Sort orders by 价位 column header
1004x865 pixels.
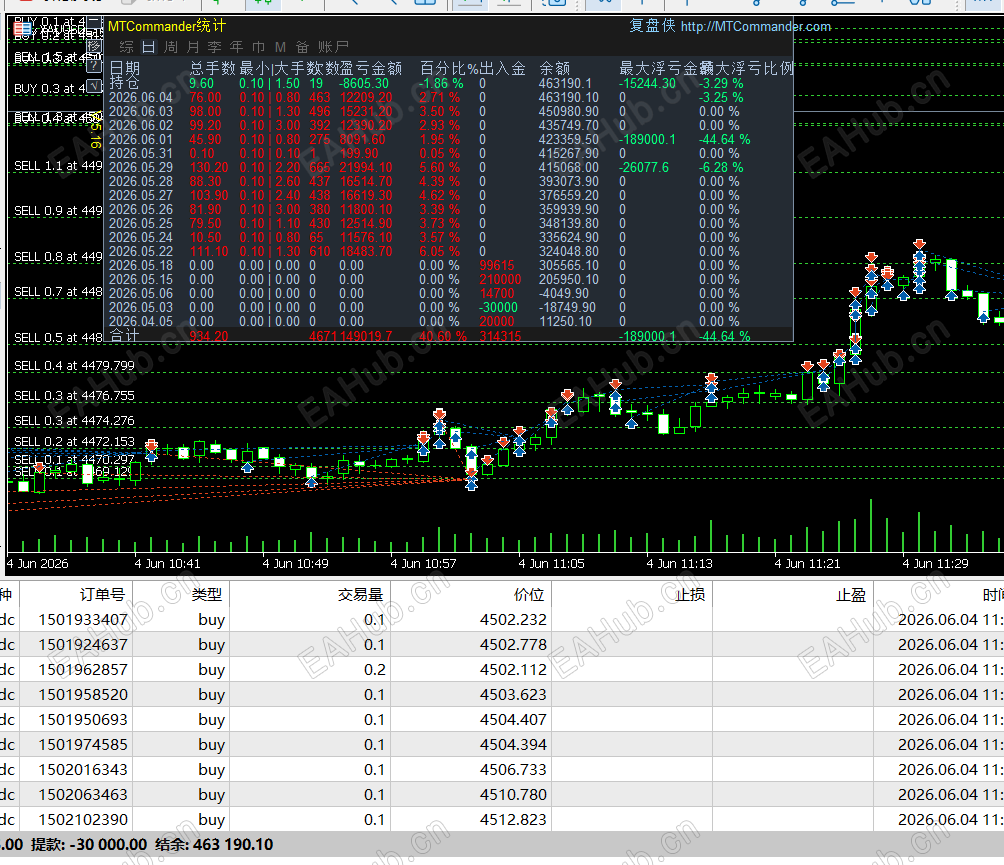(x=529, y=595)
